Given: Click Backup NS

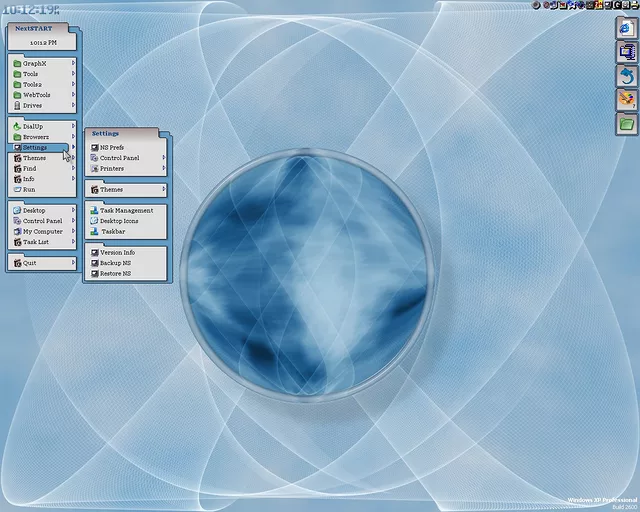Looking at the screenshot, I should (114, 263).
